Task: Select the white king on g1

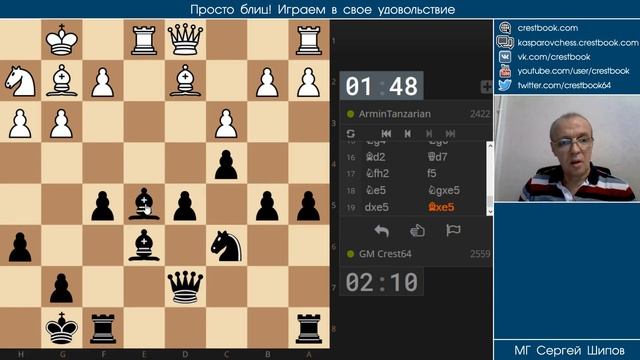Action: [62, 40]
